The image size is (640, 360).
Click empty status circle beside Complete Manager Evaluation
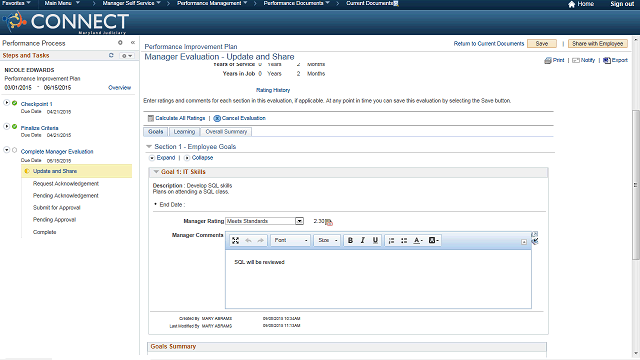click(15, 150)
